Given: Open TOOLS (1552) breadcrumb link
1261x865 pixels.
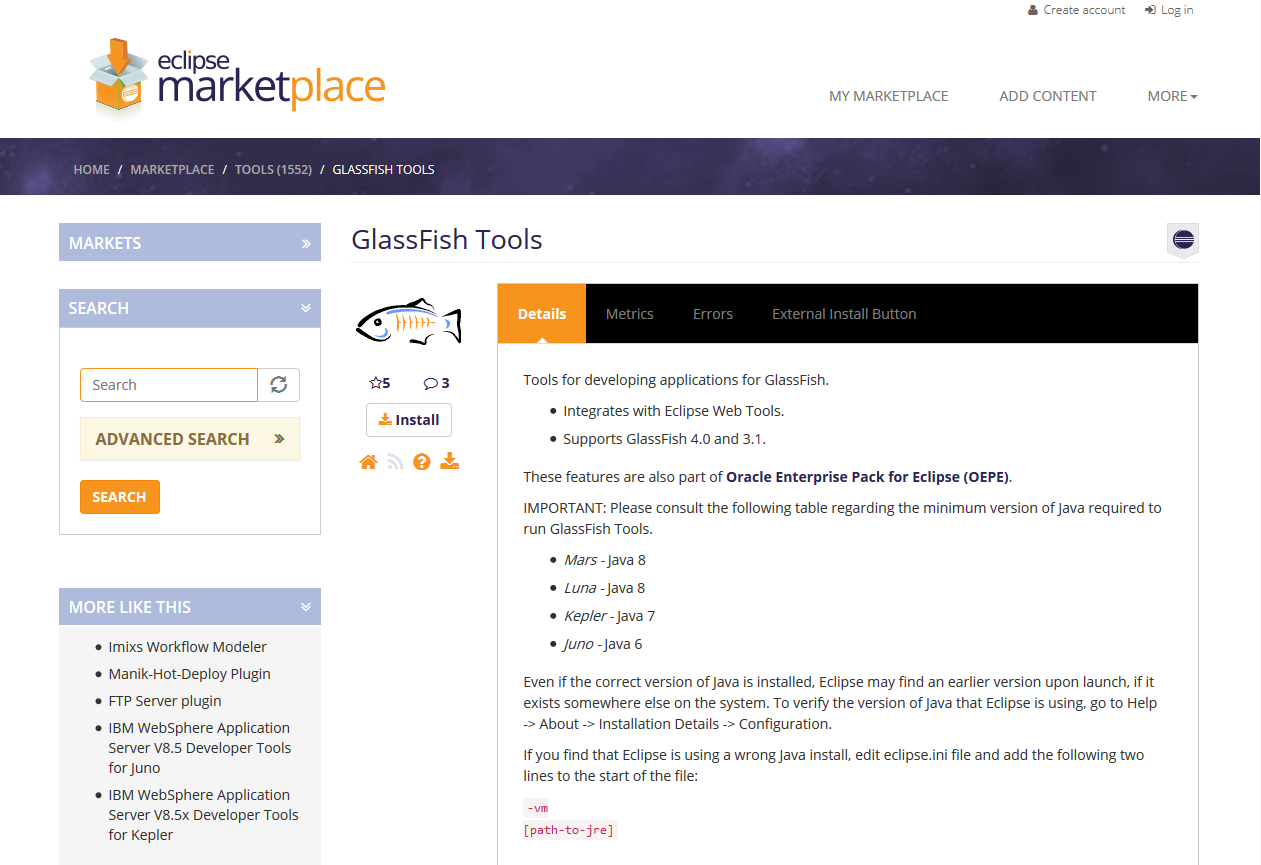Looking at the screenshot, I should (x=273, y=169).
